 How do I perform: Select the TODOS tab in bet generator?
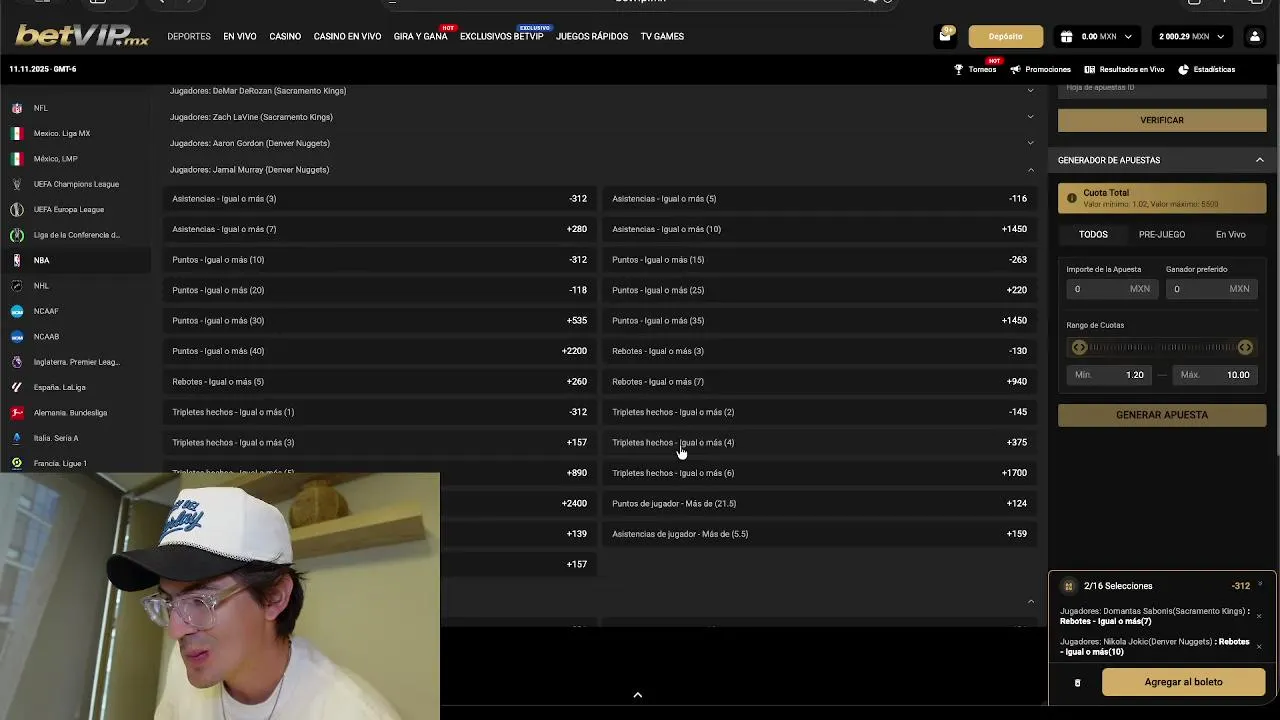pos(1093,234)
